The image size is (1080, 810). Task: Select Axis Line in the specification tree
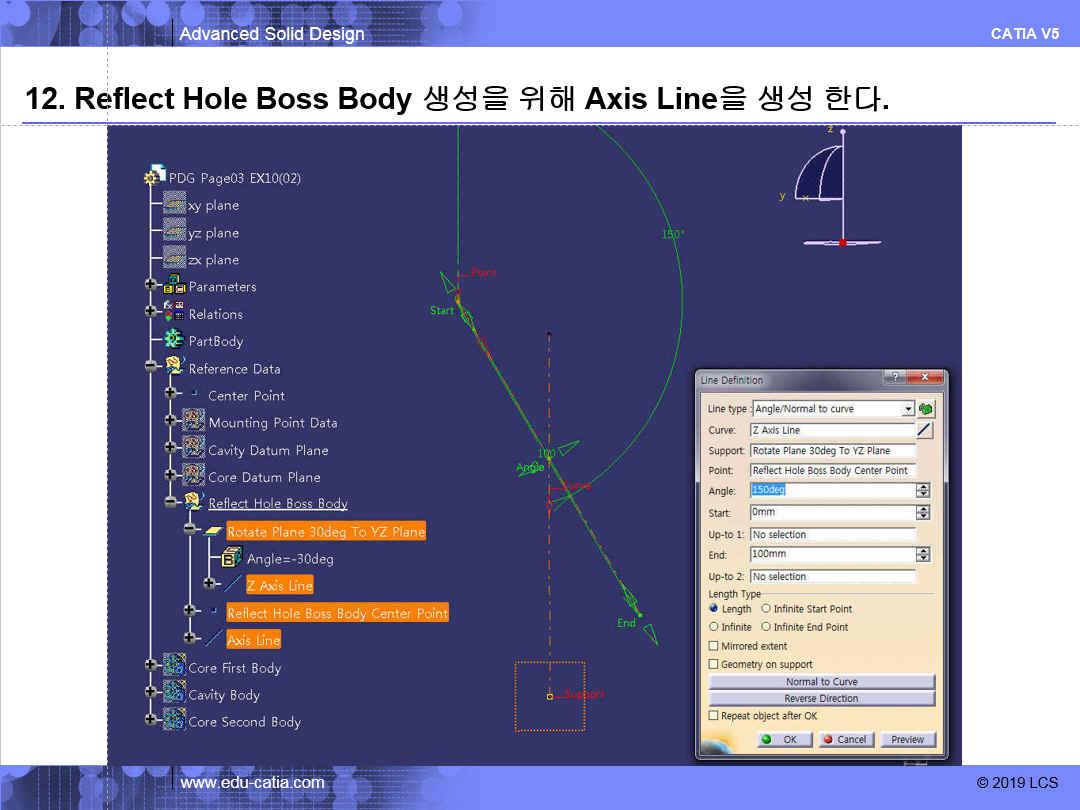[253, 640]
